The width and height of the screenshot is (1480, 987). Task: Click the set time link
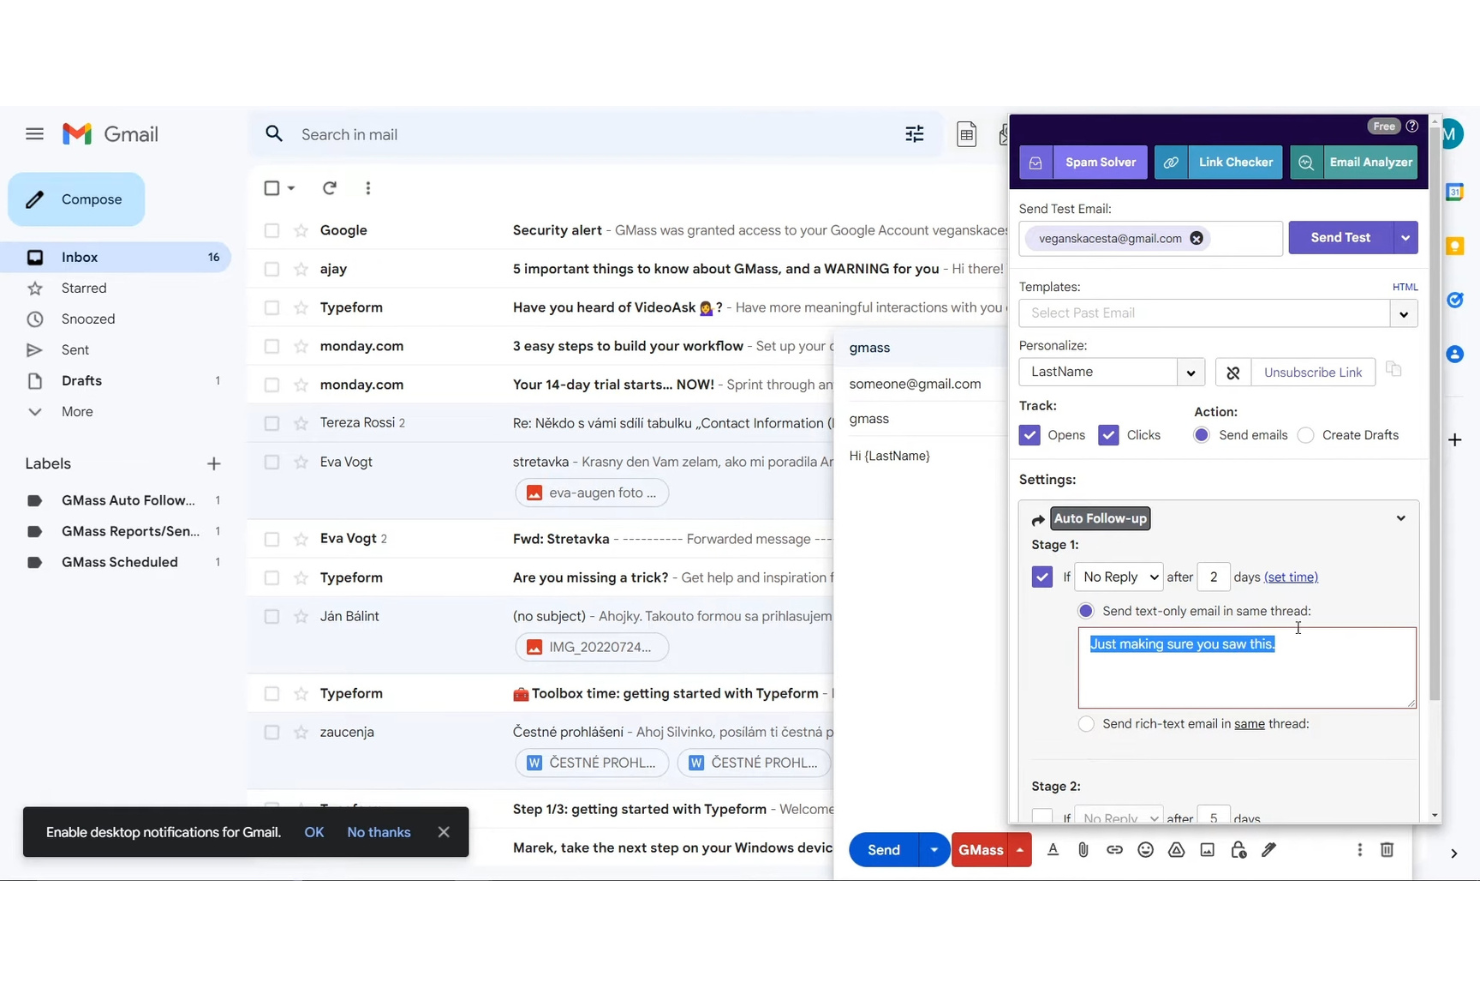[1291, 577]
